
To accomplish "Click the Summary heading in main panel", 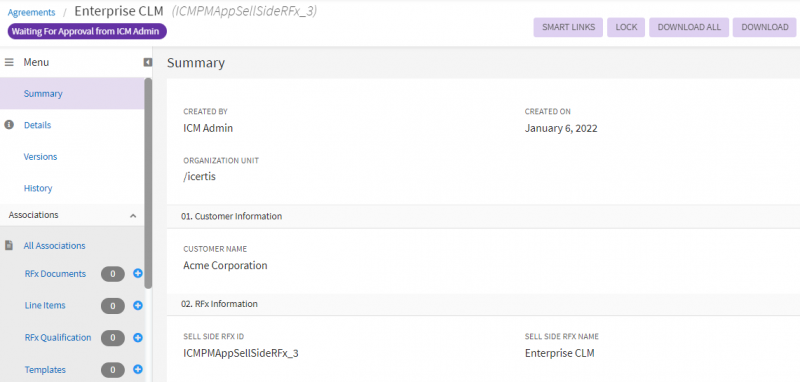I will pyautogui.click(x=196, y=63).
